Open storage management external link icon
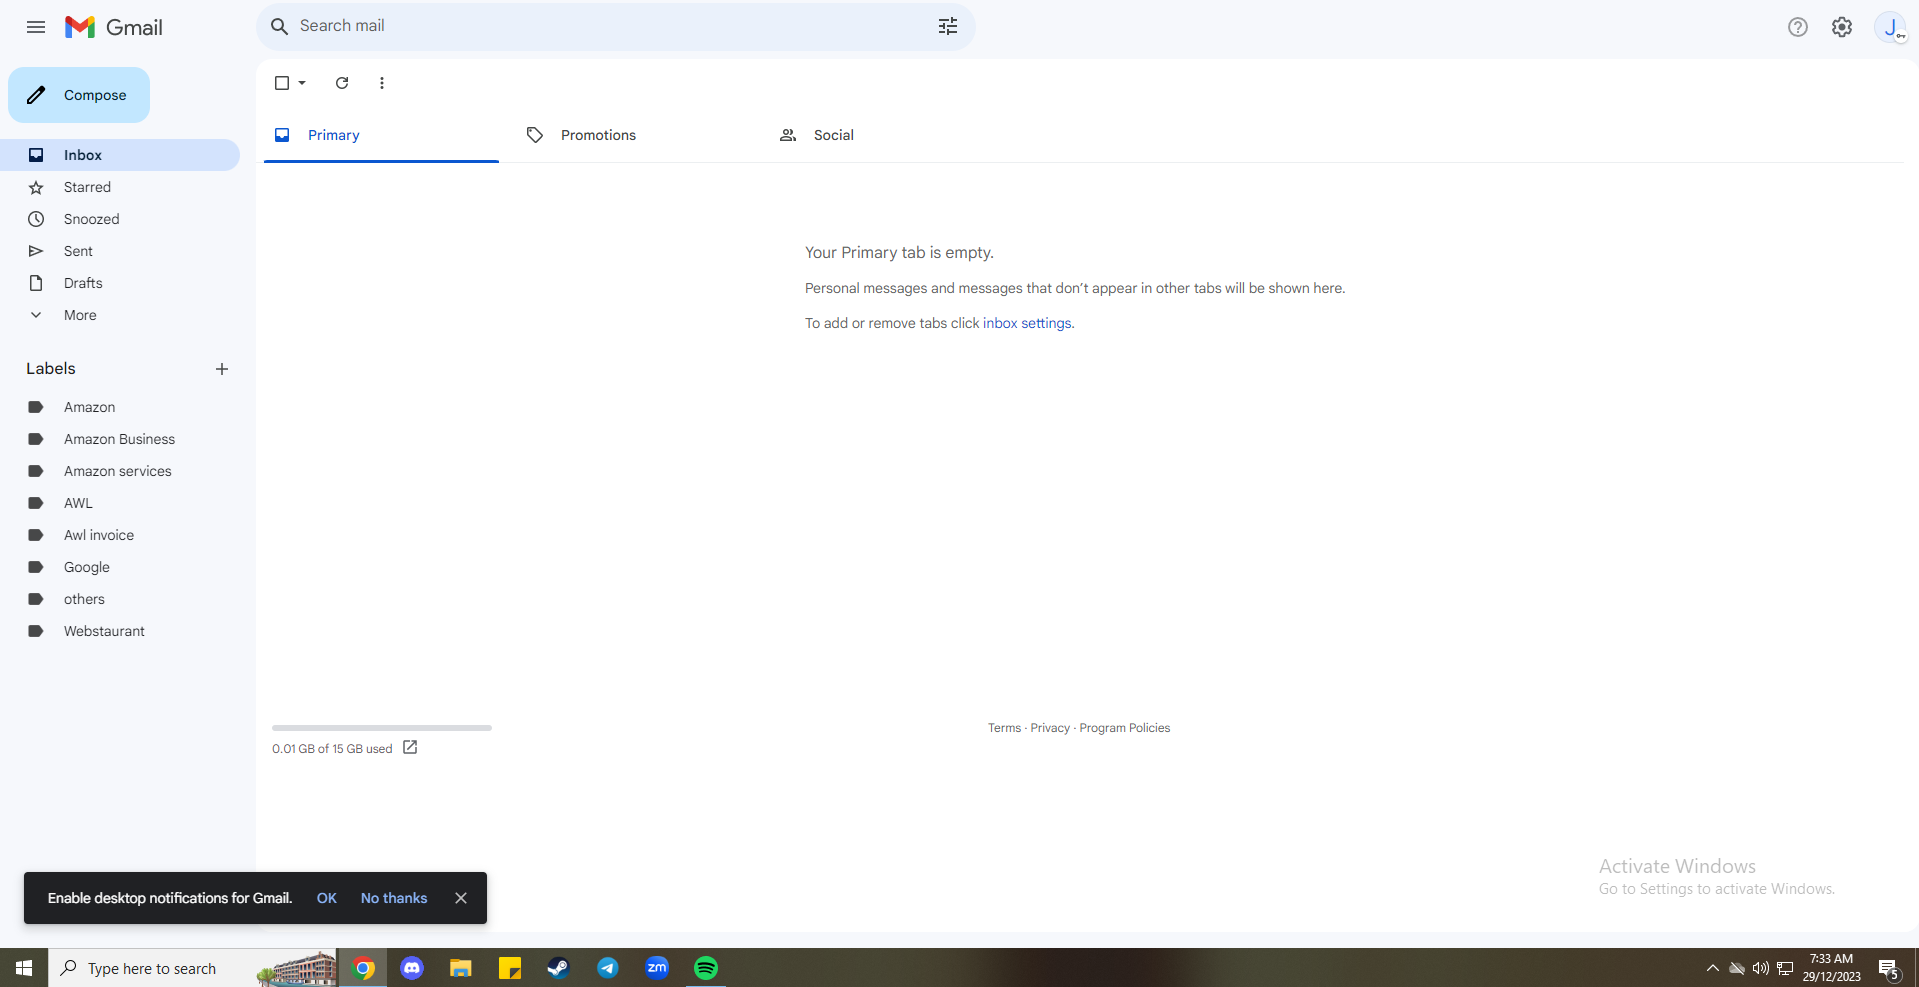 (410, 748)
